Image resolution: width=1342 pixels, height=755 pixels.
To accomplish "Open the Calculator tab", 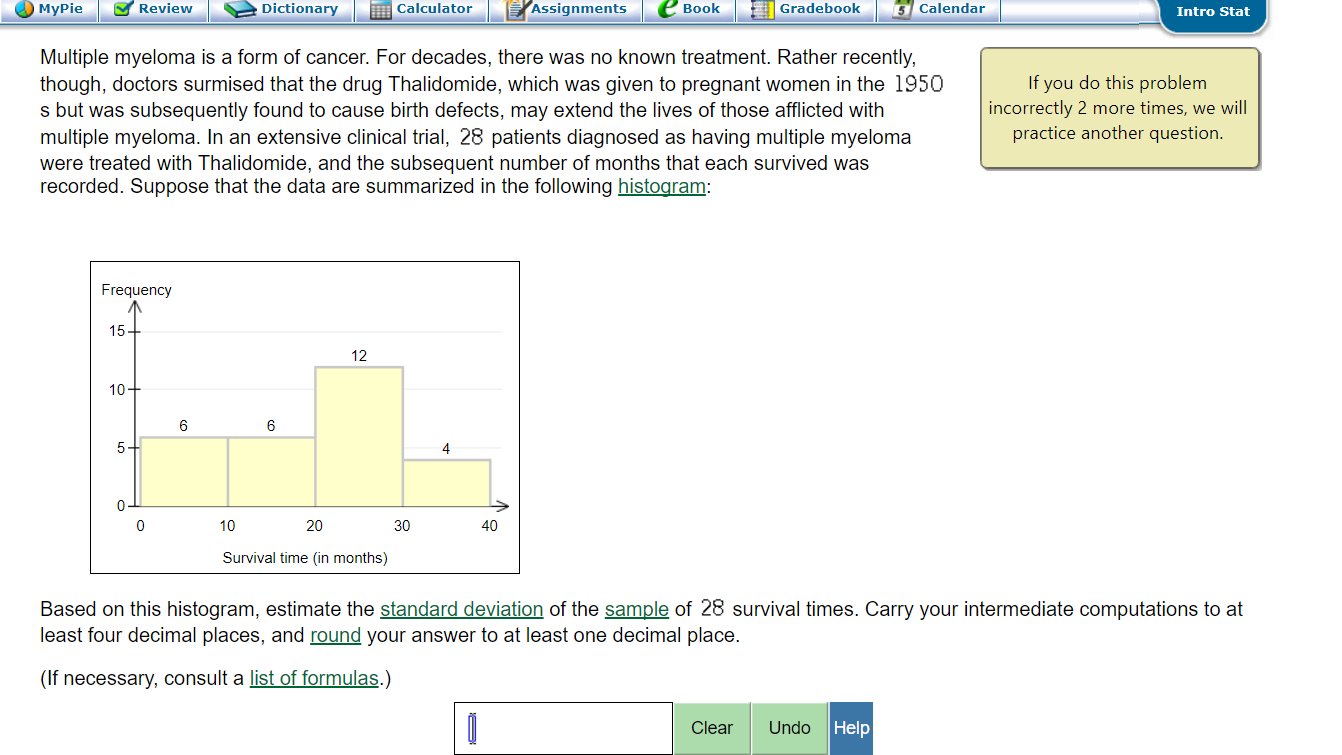I will [422, 10].
